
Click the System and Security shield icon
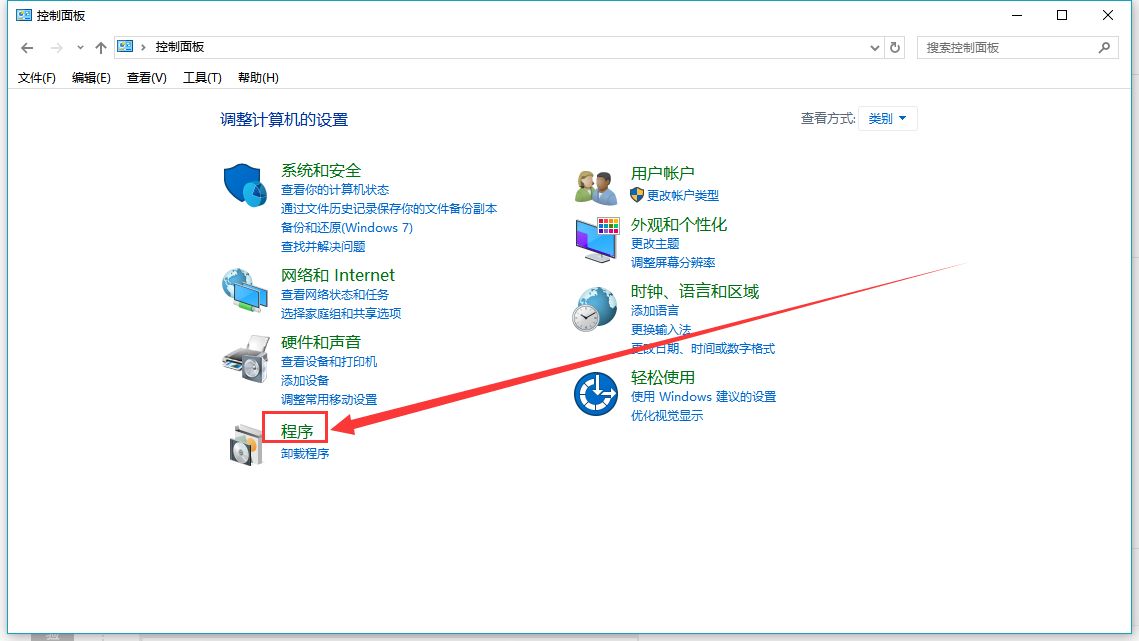(x=245, y=185)
